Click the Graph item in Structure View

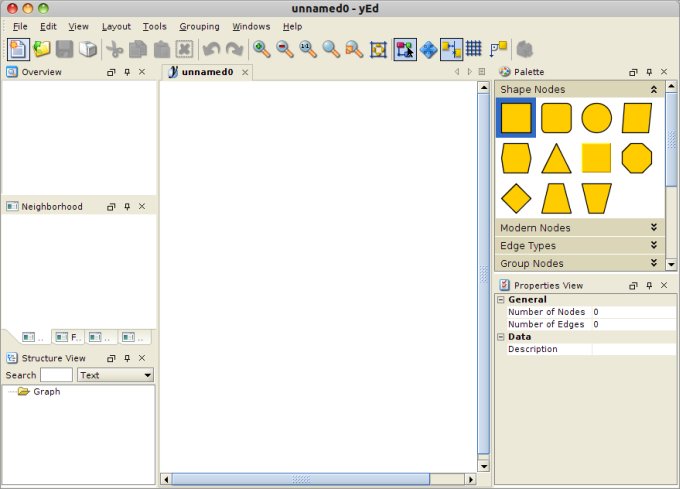46,392
